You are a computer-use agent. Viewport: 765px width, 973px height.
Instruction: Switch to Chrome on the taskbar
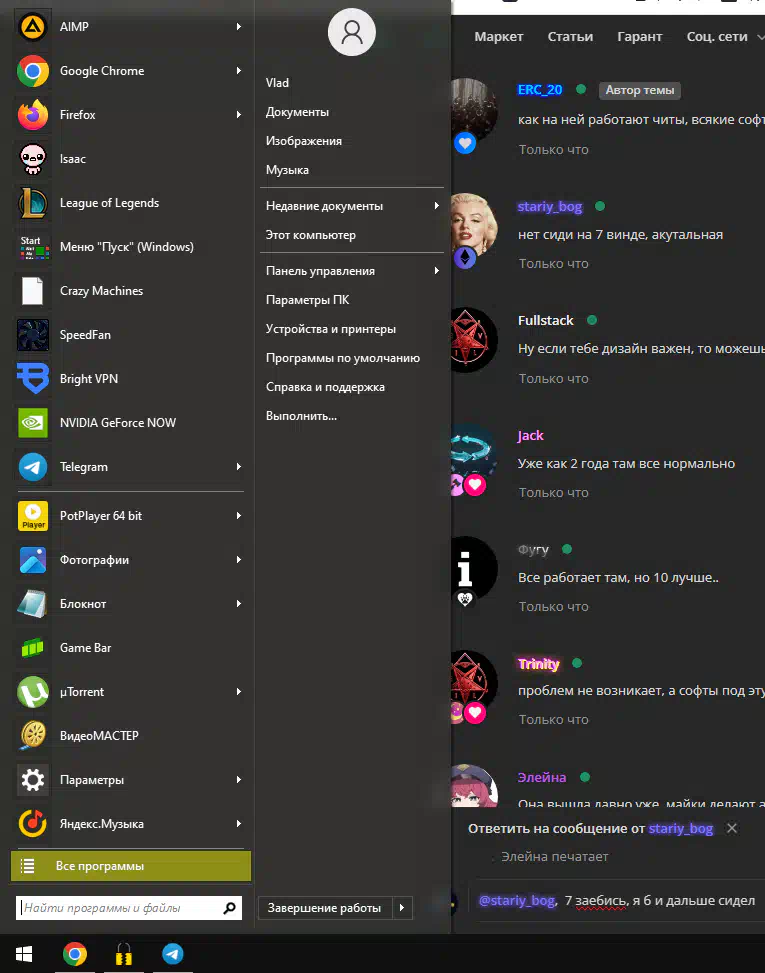click(x=74, y=954)
